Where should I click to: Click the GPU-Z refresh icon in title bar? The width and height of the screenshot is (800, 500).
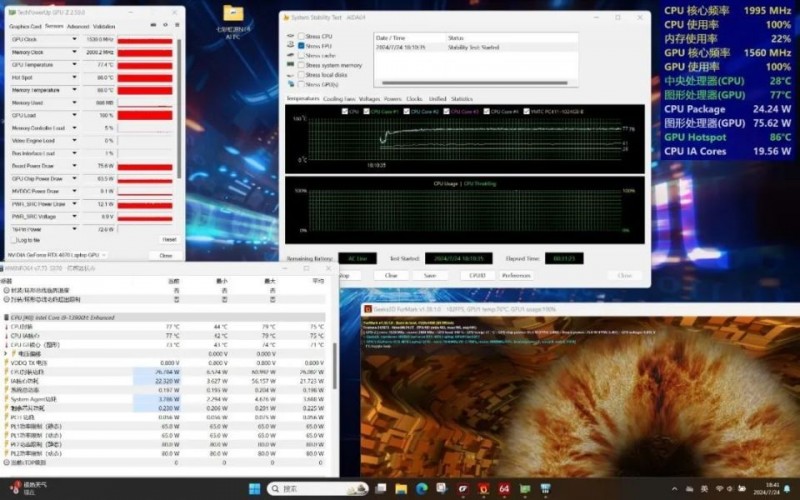[164, 26]
